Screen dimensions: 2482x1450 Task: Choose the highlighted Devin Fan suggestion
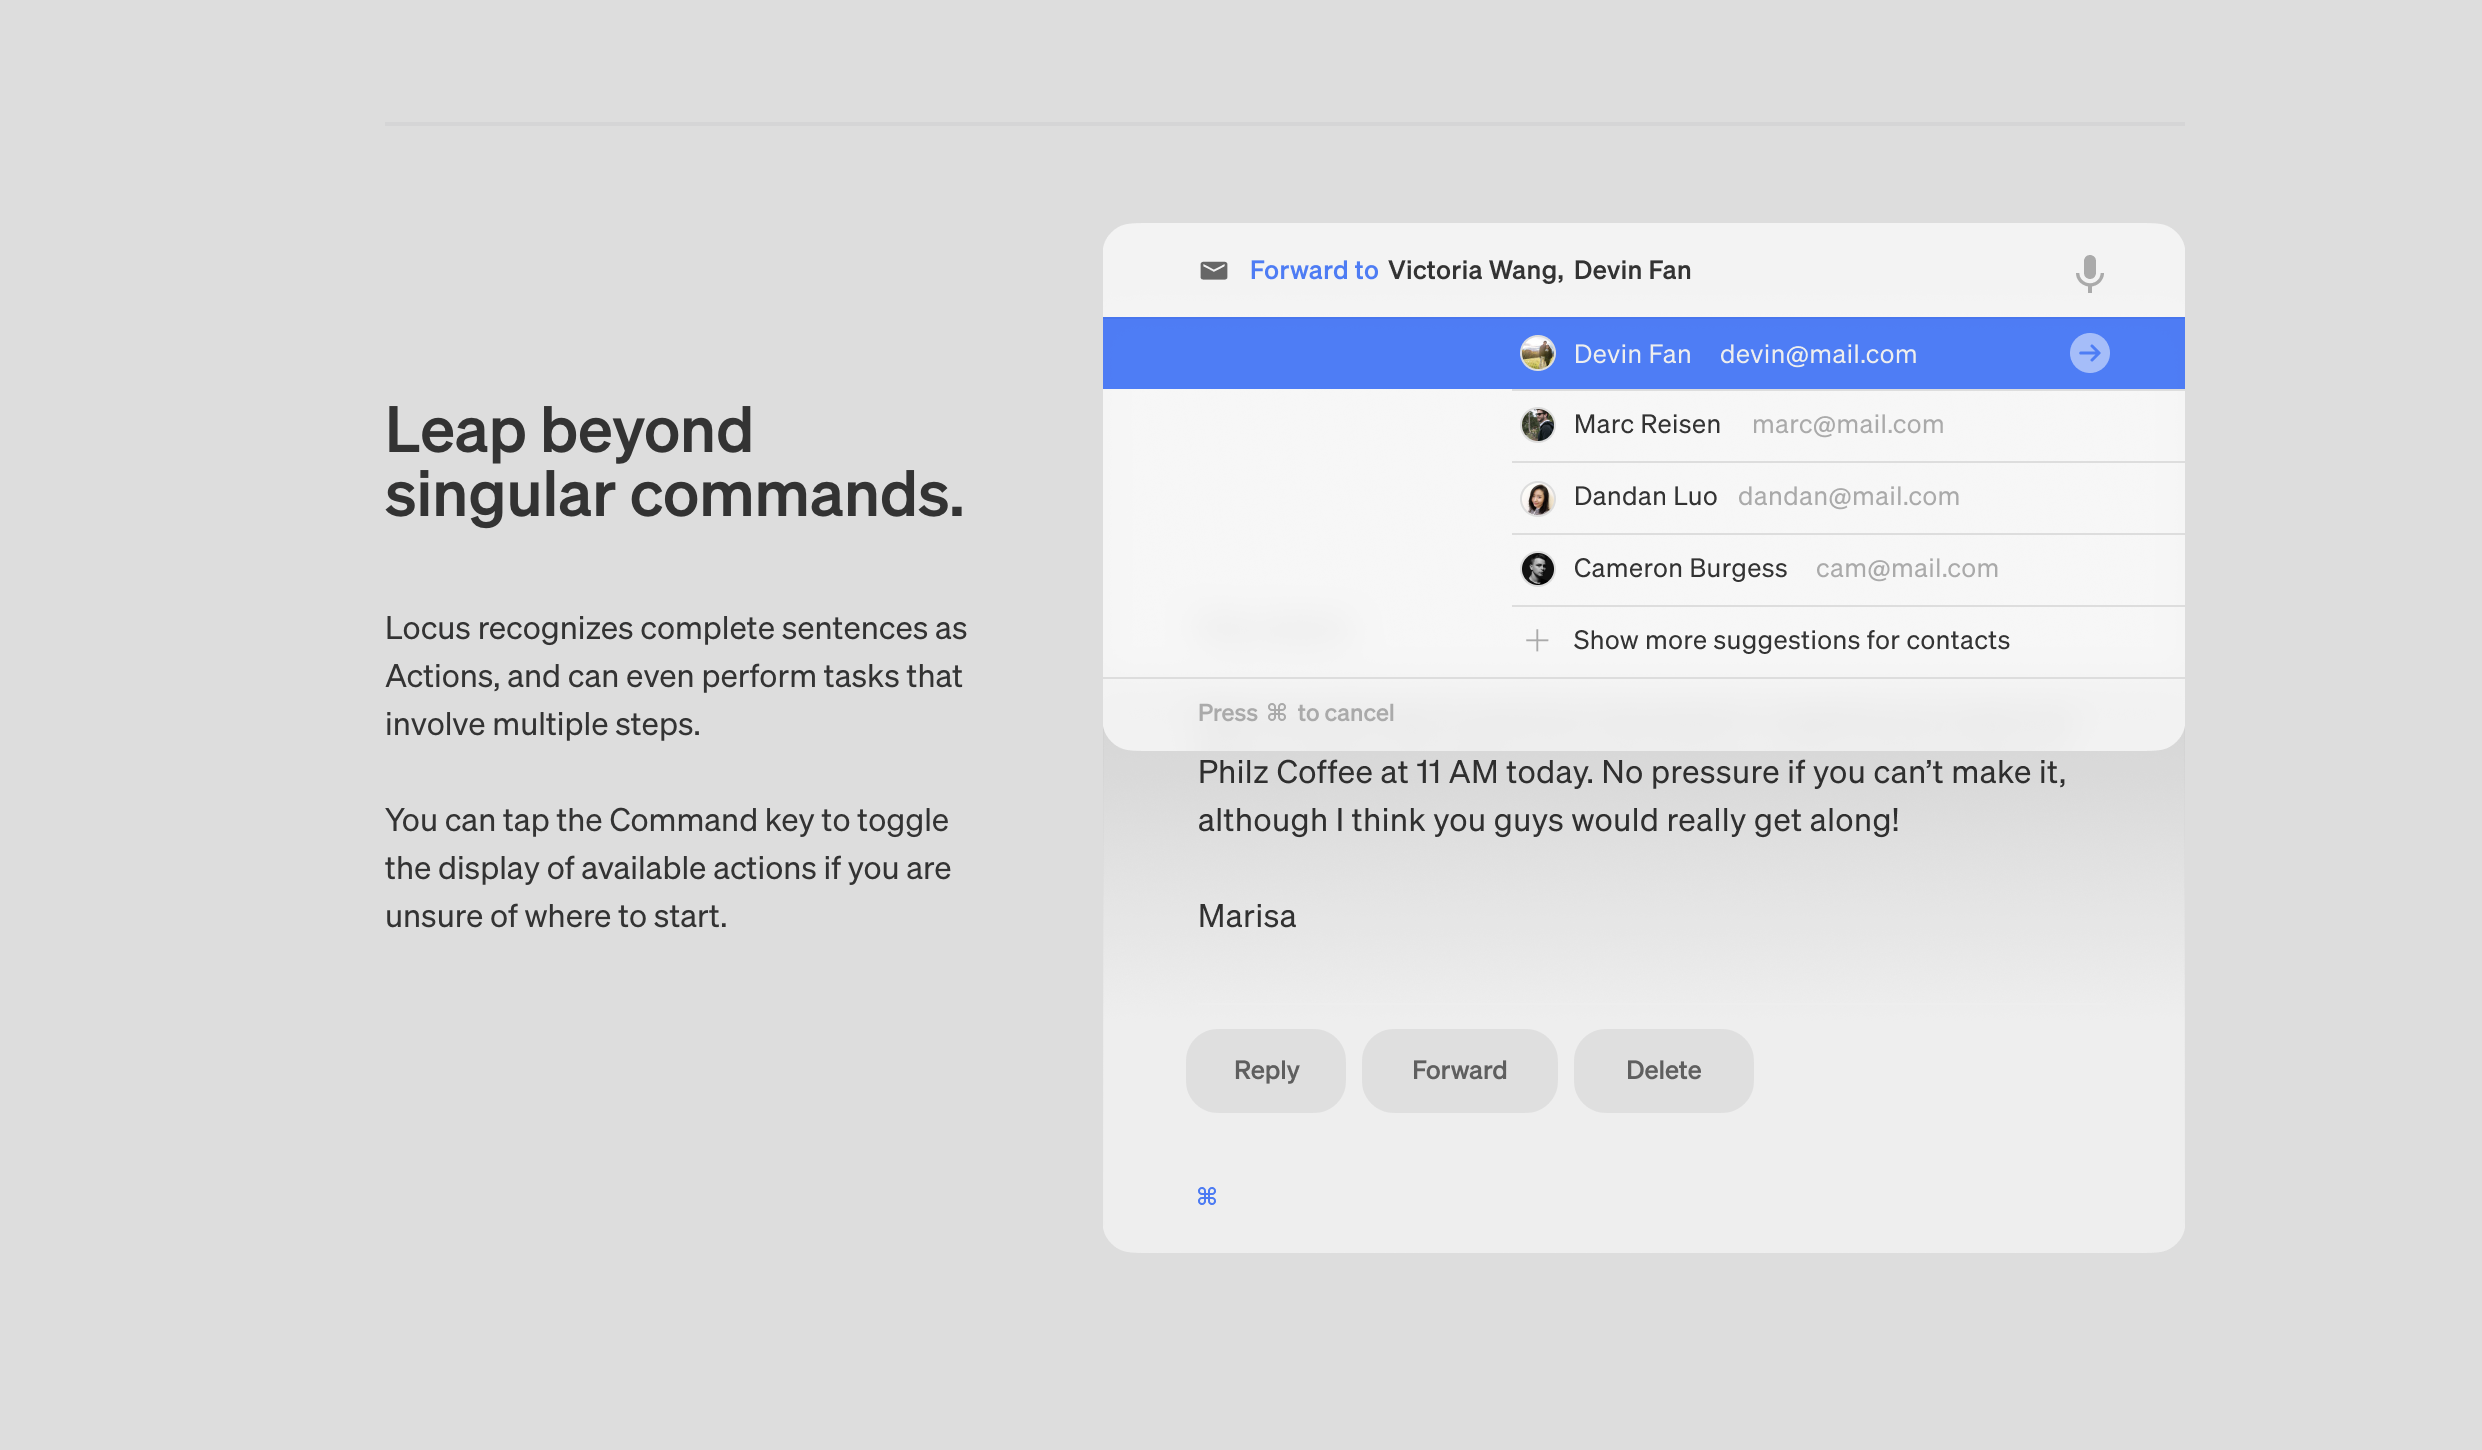[x=1643, y=353]
